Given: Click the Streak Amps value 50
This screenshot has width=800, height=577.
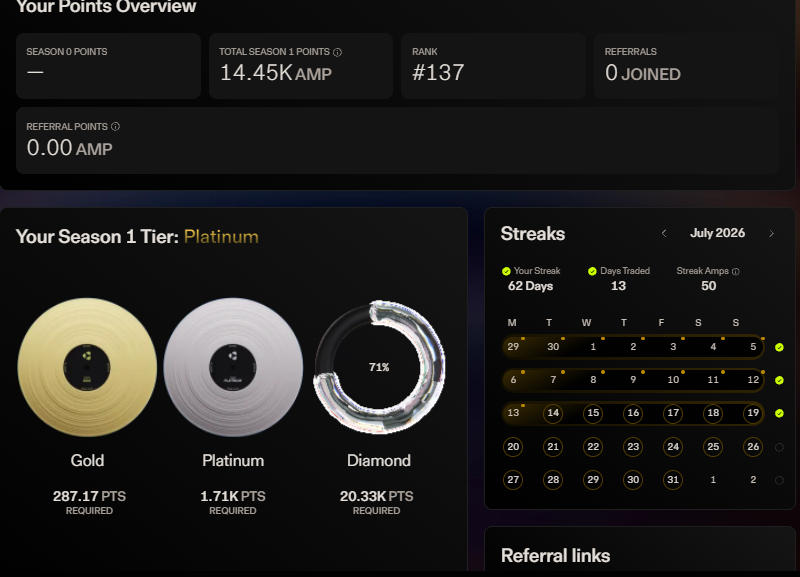Looking at the screenshot, I should [709, 286].
